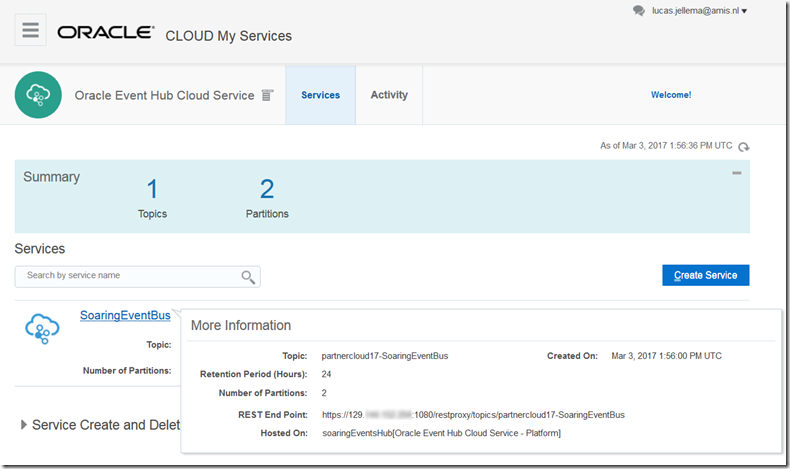
Task: Refresh the page data timestamp
Action: pyautogui.click(x=743, y=147)
